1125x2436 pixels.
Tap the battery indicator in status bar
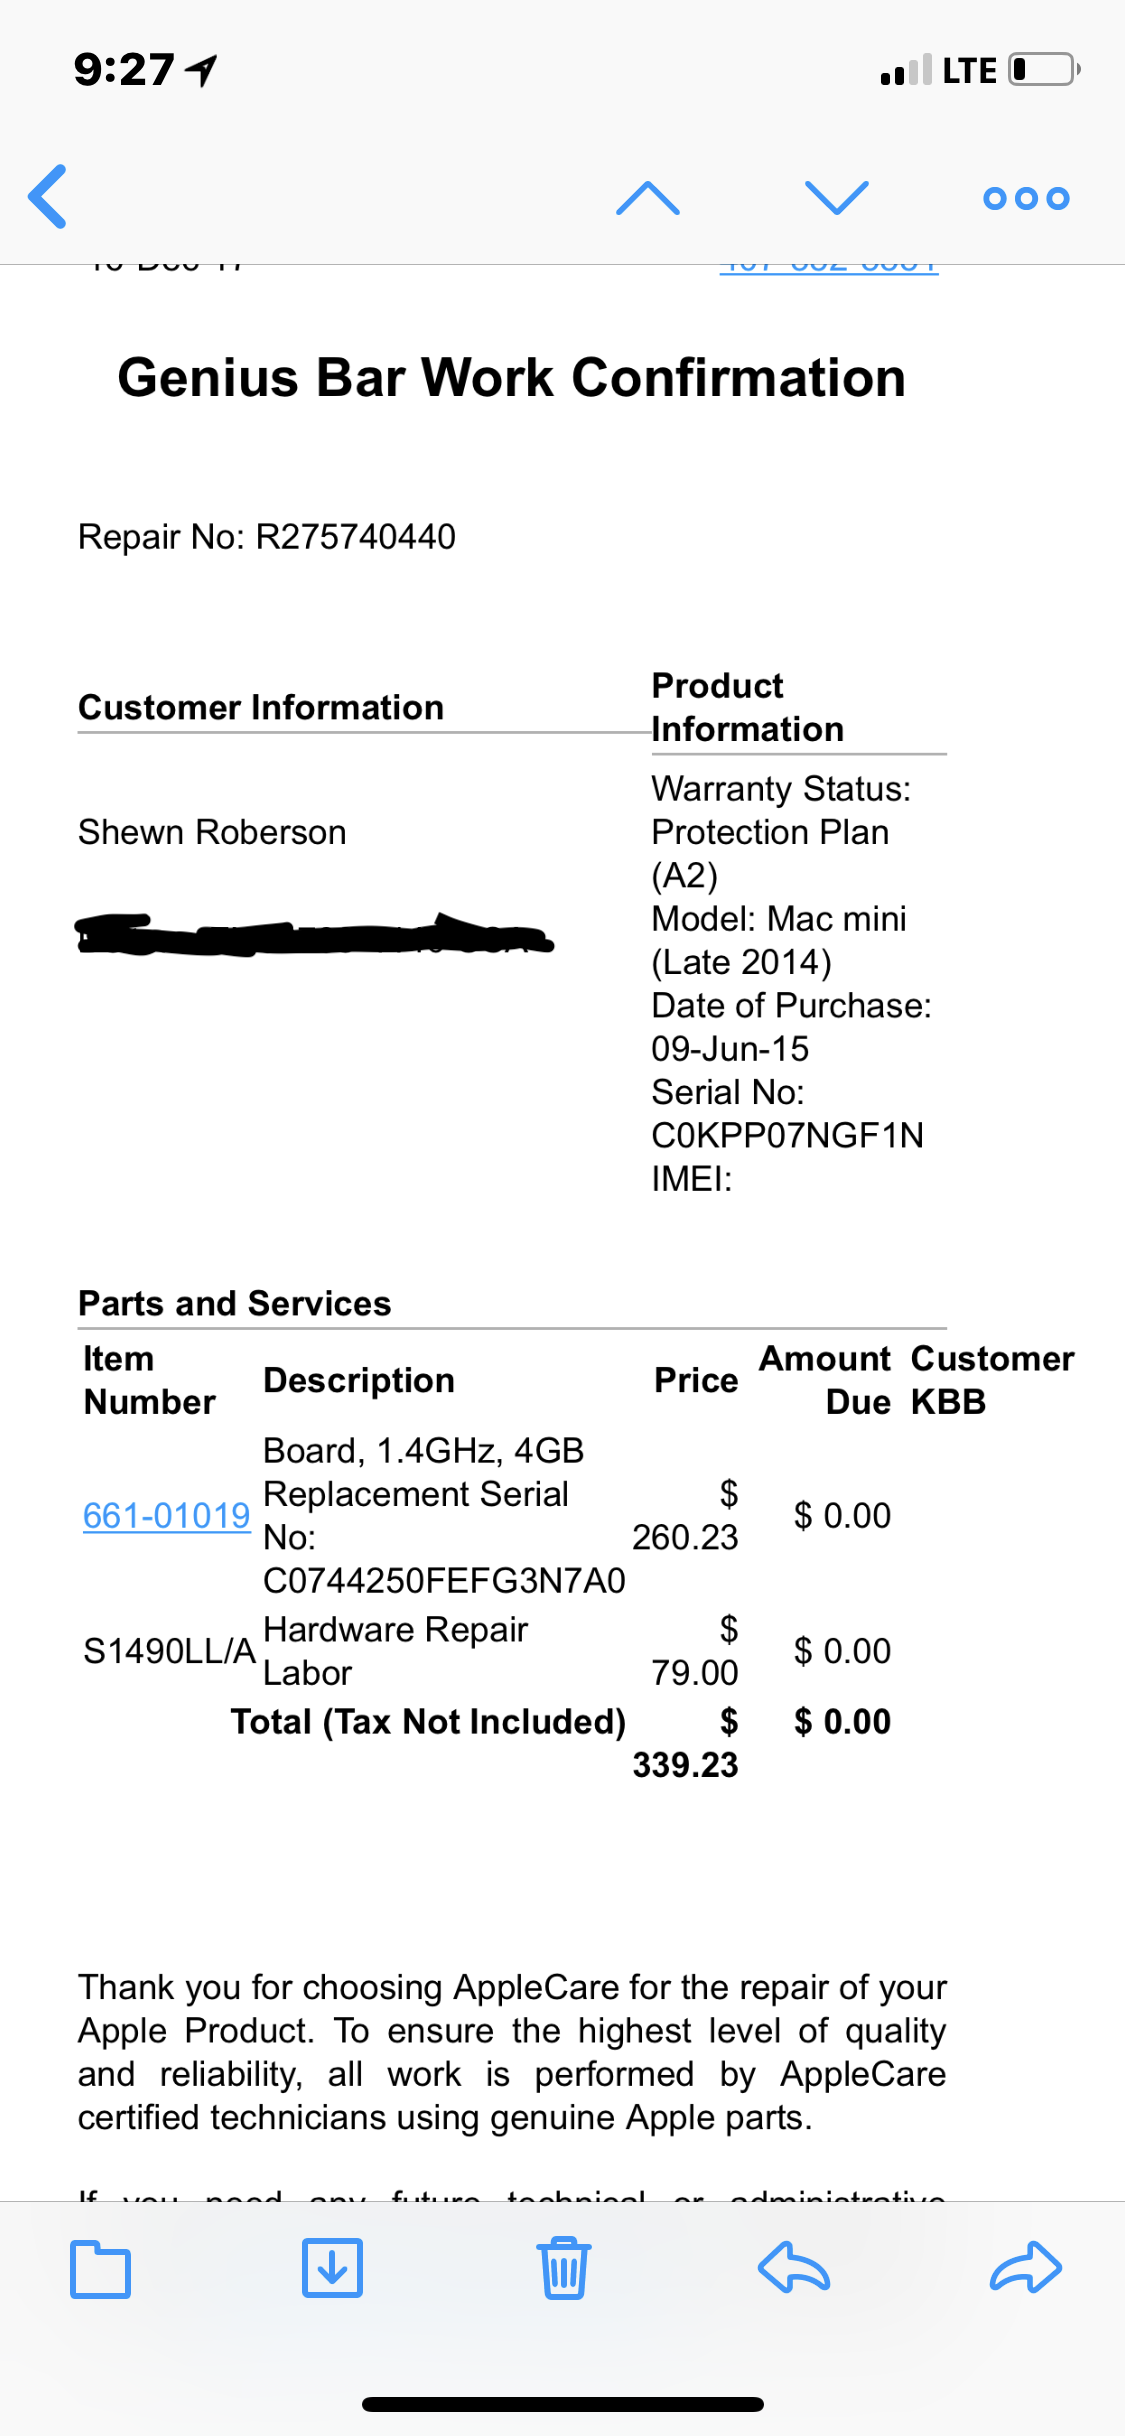(x=1045, y=70)
